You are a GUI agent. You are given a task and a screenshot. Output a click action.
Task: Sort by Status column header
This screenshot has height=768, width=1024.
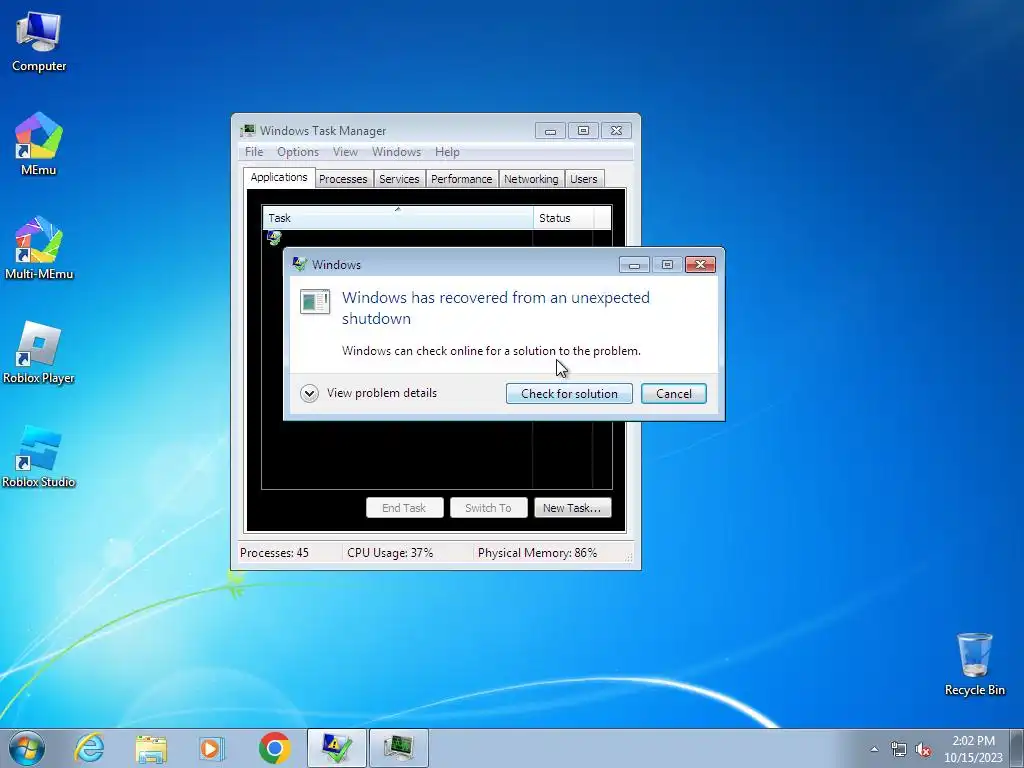(564, 218)
